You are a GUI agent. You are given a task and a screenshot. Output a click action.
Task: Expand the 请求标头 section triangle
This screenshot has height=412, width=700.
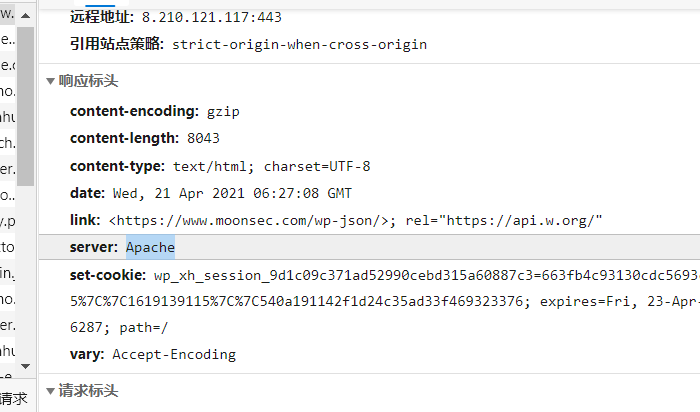click(50, 390)
